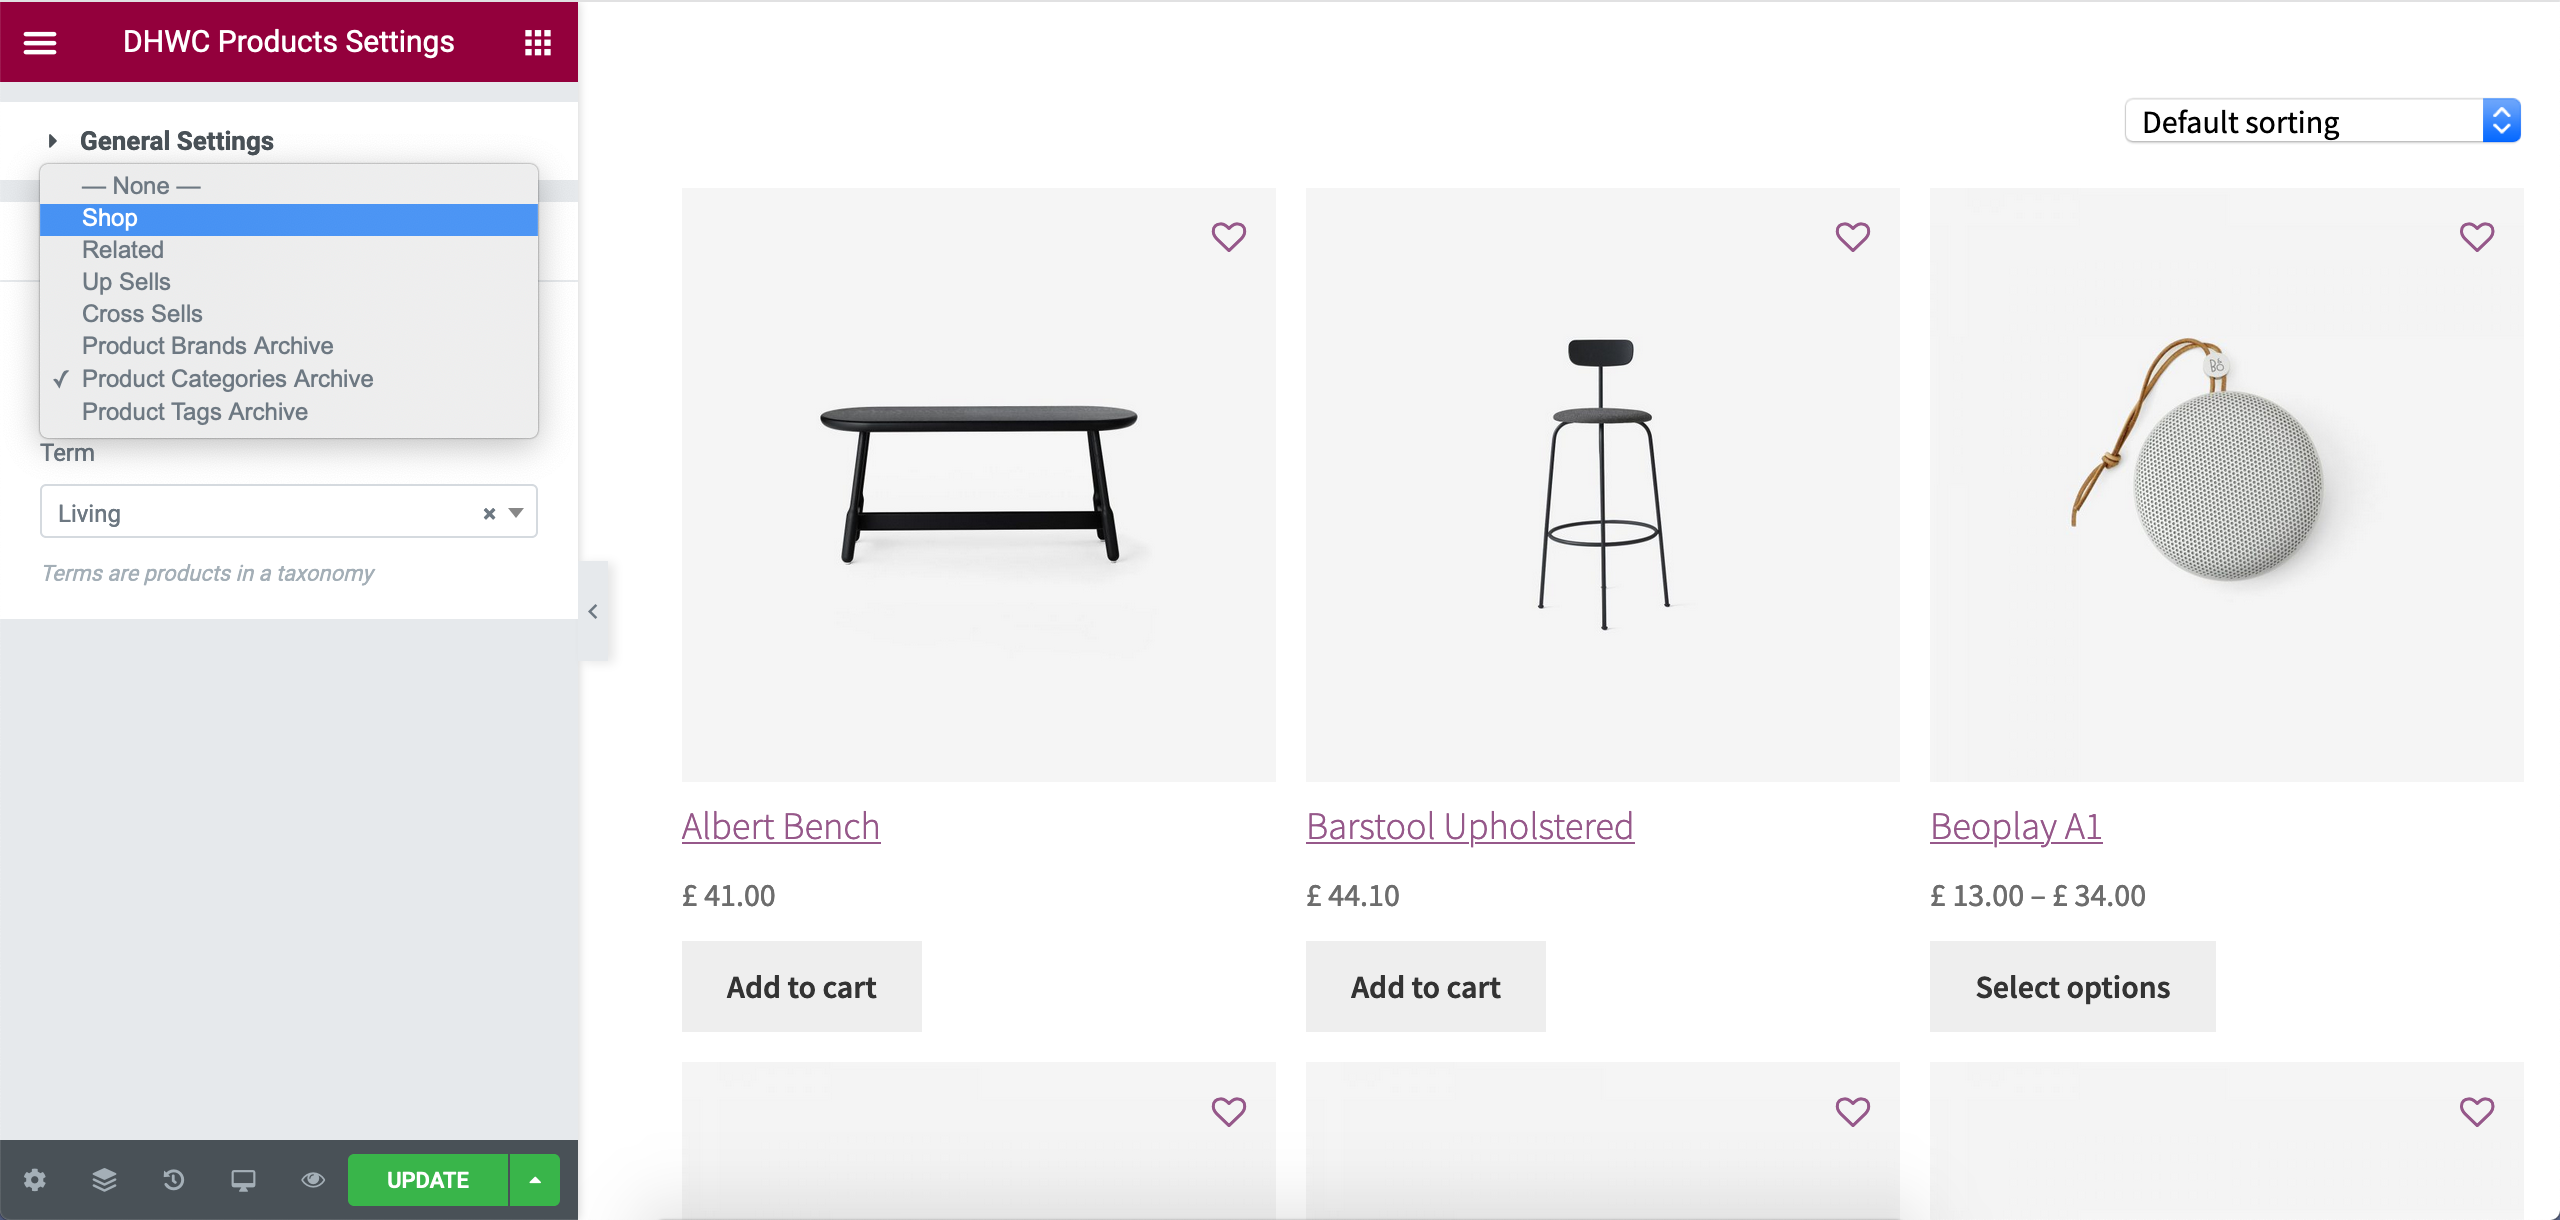Enable Related products source option
The width and height of the screenshot is (2560, 1220).
coord(122,250)
